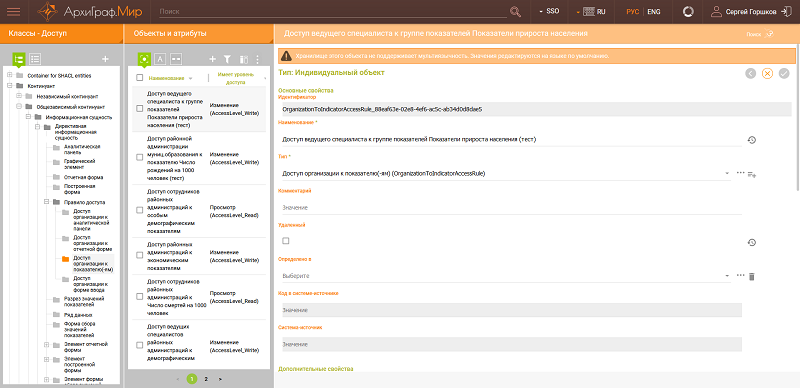
Task: Select Разрез значений показателей tree item
Action: (x=84, y=301)
